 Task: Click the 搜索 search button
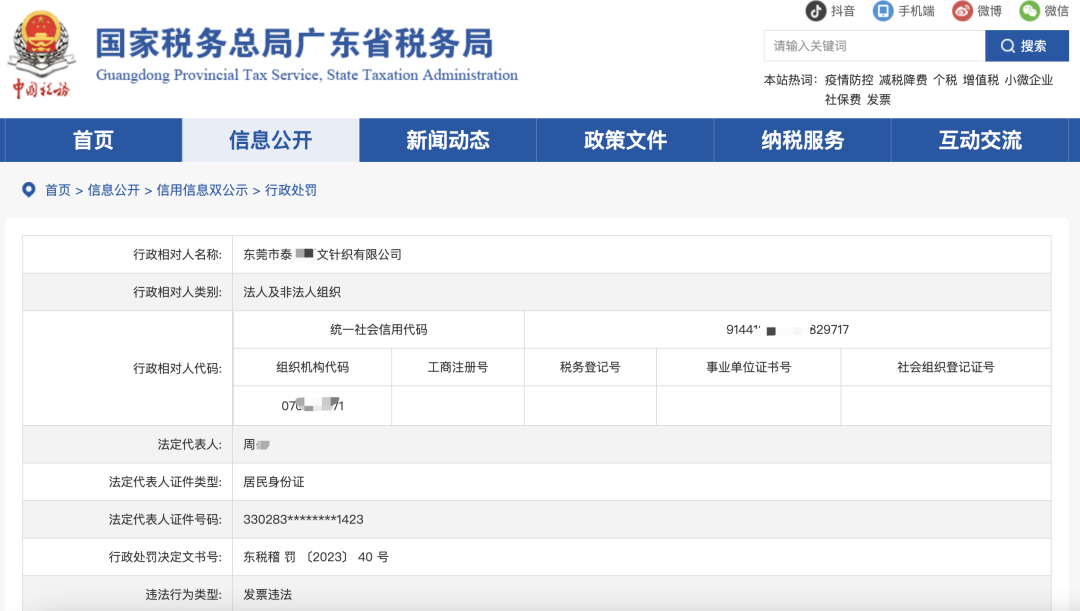1027,46
